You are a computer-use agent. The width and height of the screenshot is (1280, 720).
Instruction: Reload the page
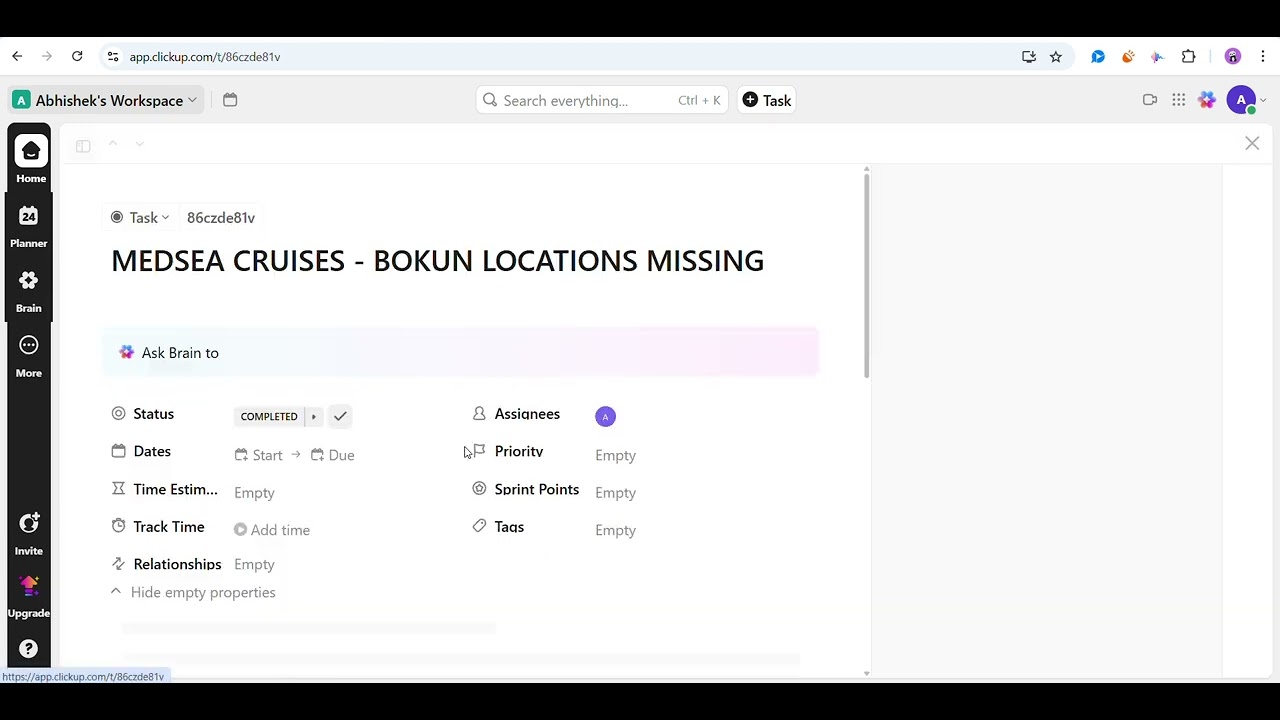point(77,57)
